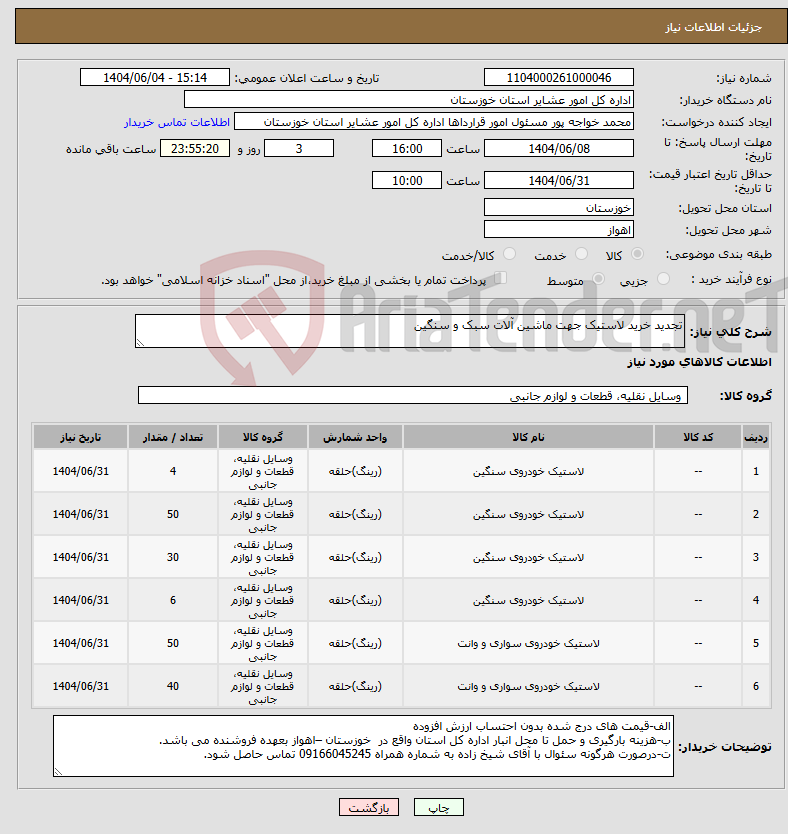Click the general description textarea resize handle
This screenshot has width=788, height=834.
tap(140, 343)
